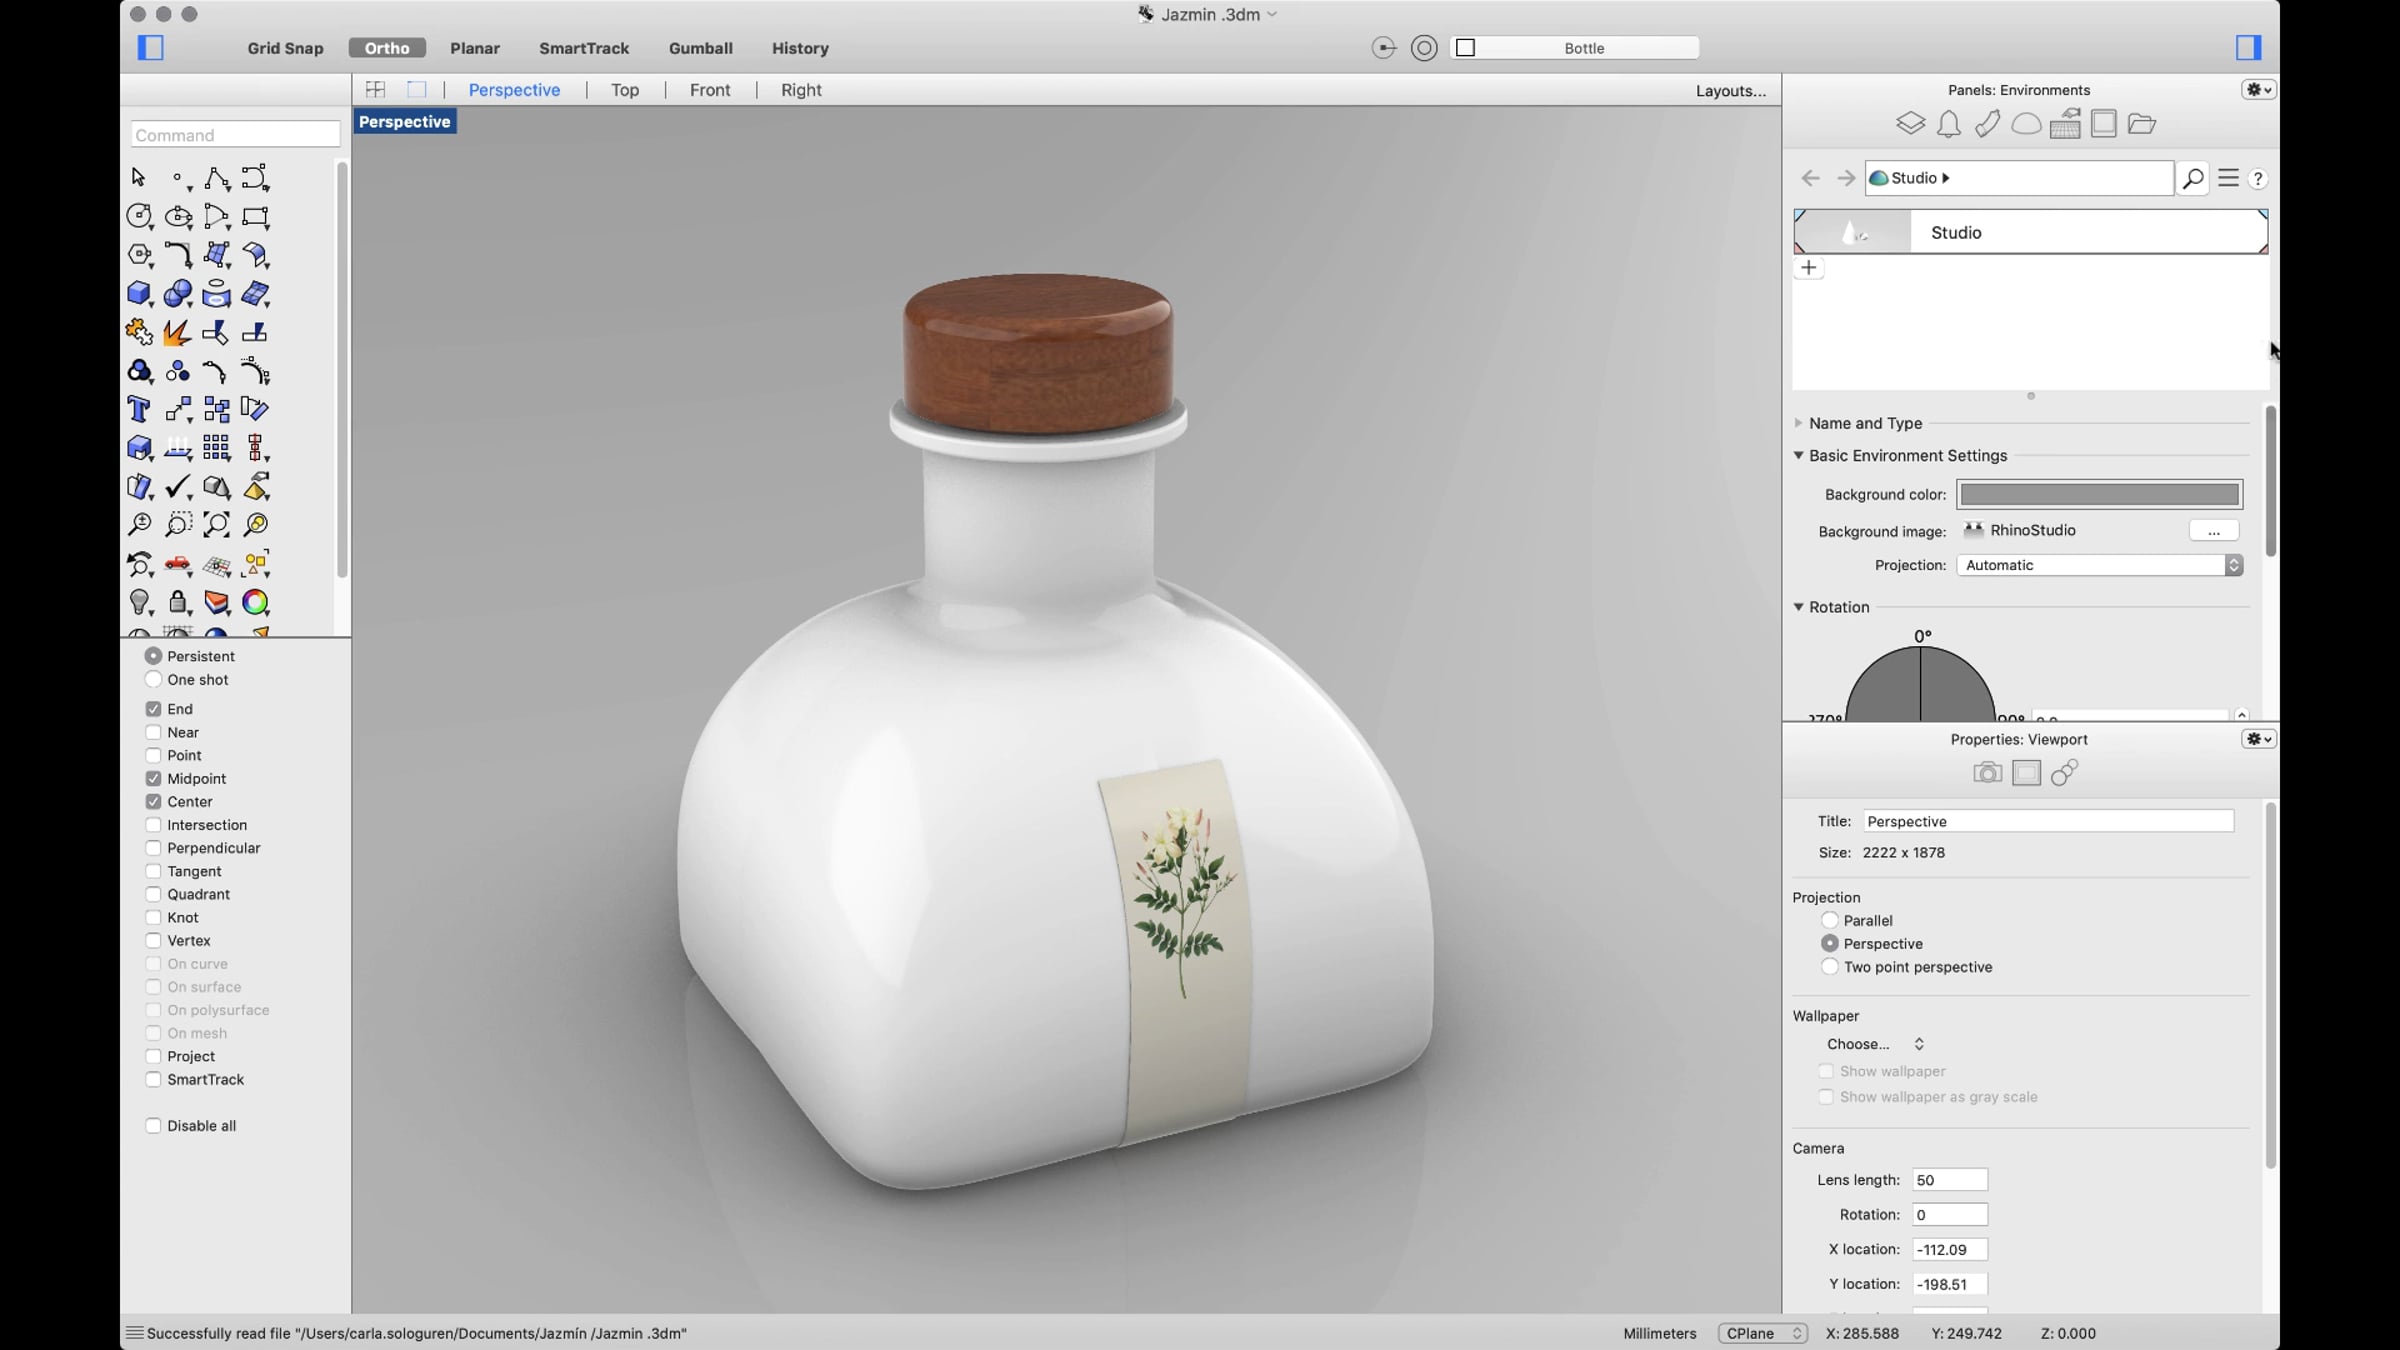Select the Fillet curves tool

(x=178, y=254)
